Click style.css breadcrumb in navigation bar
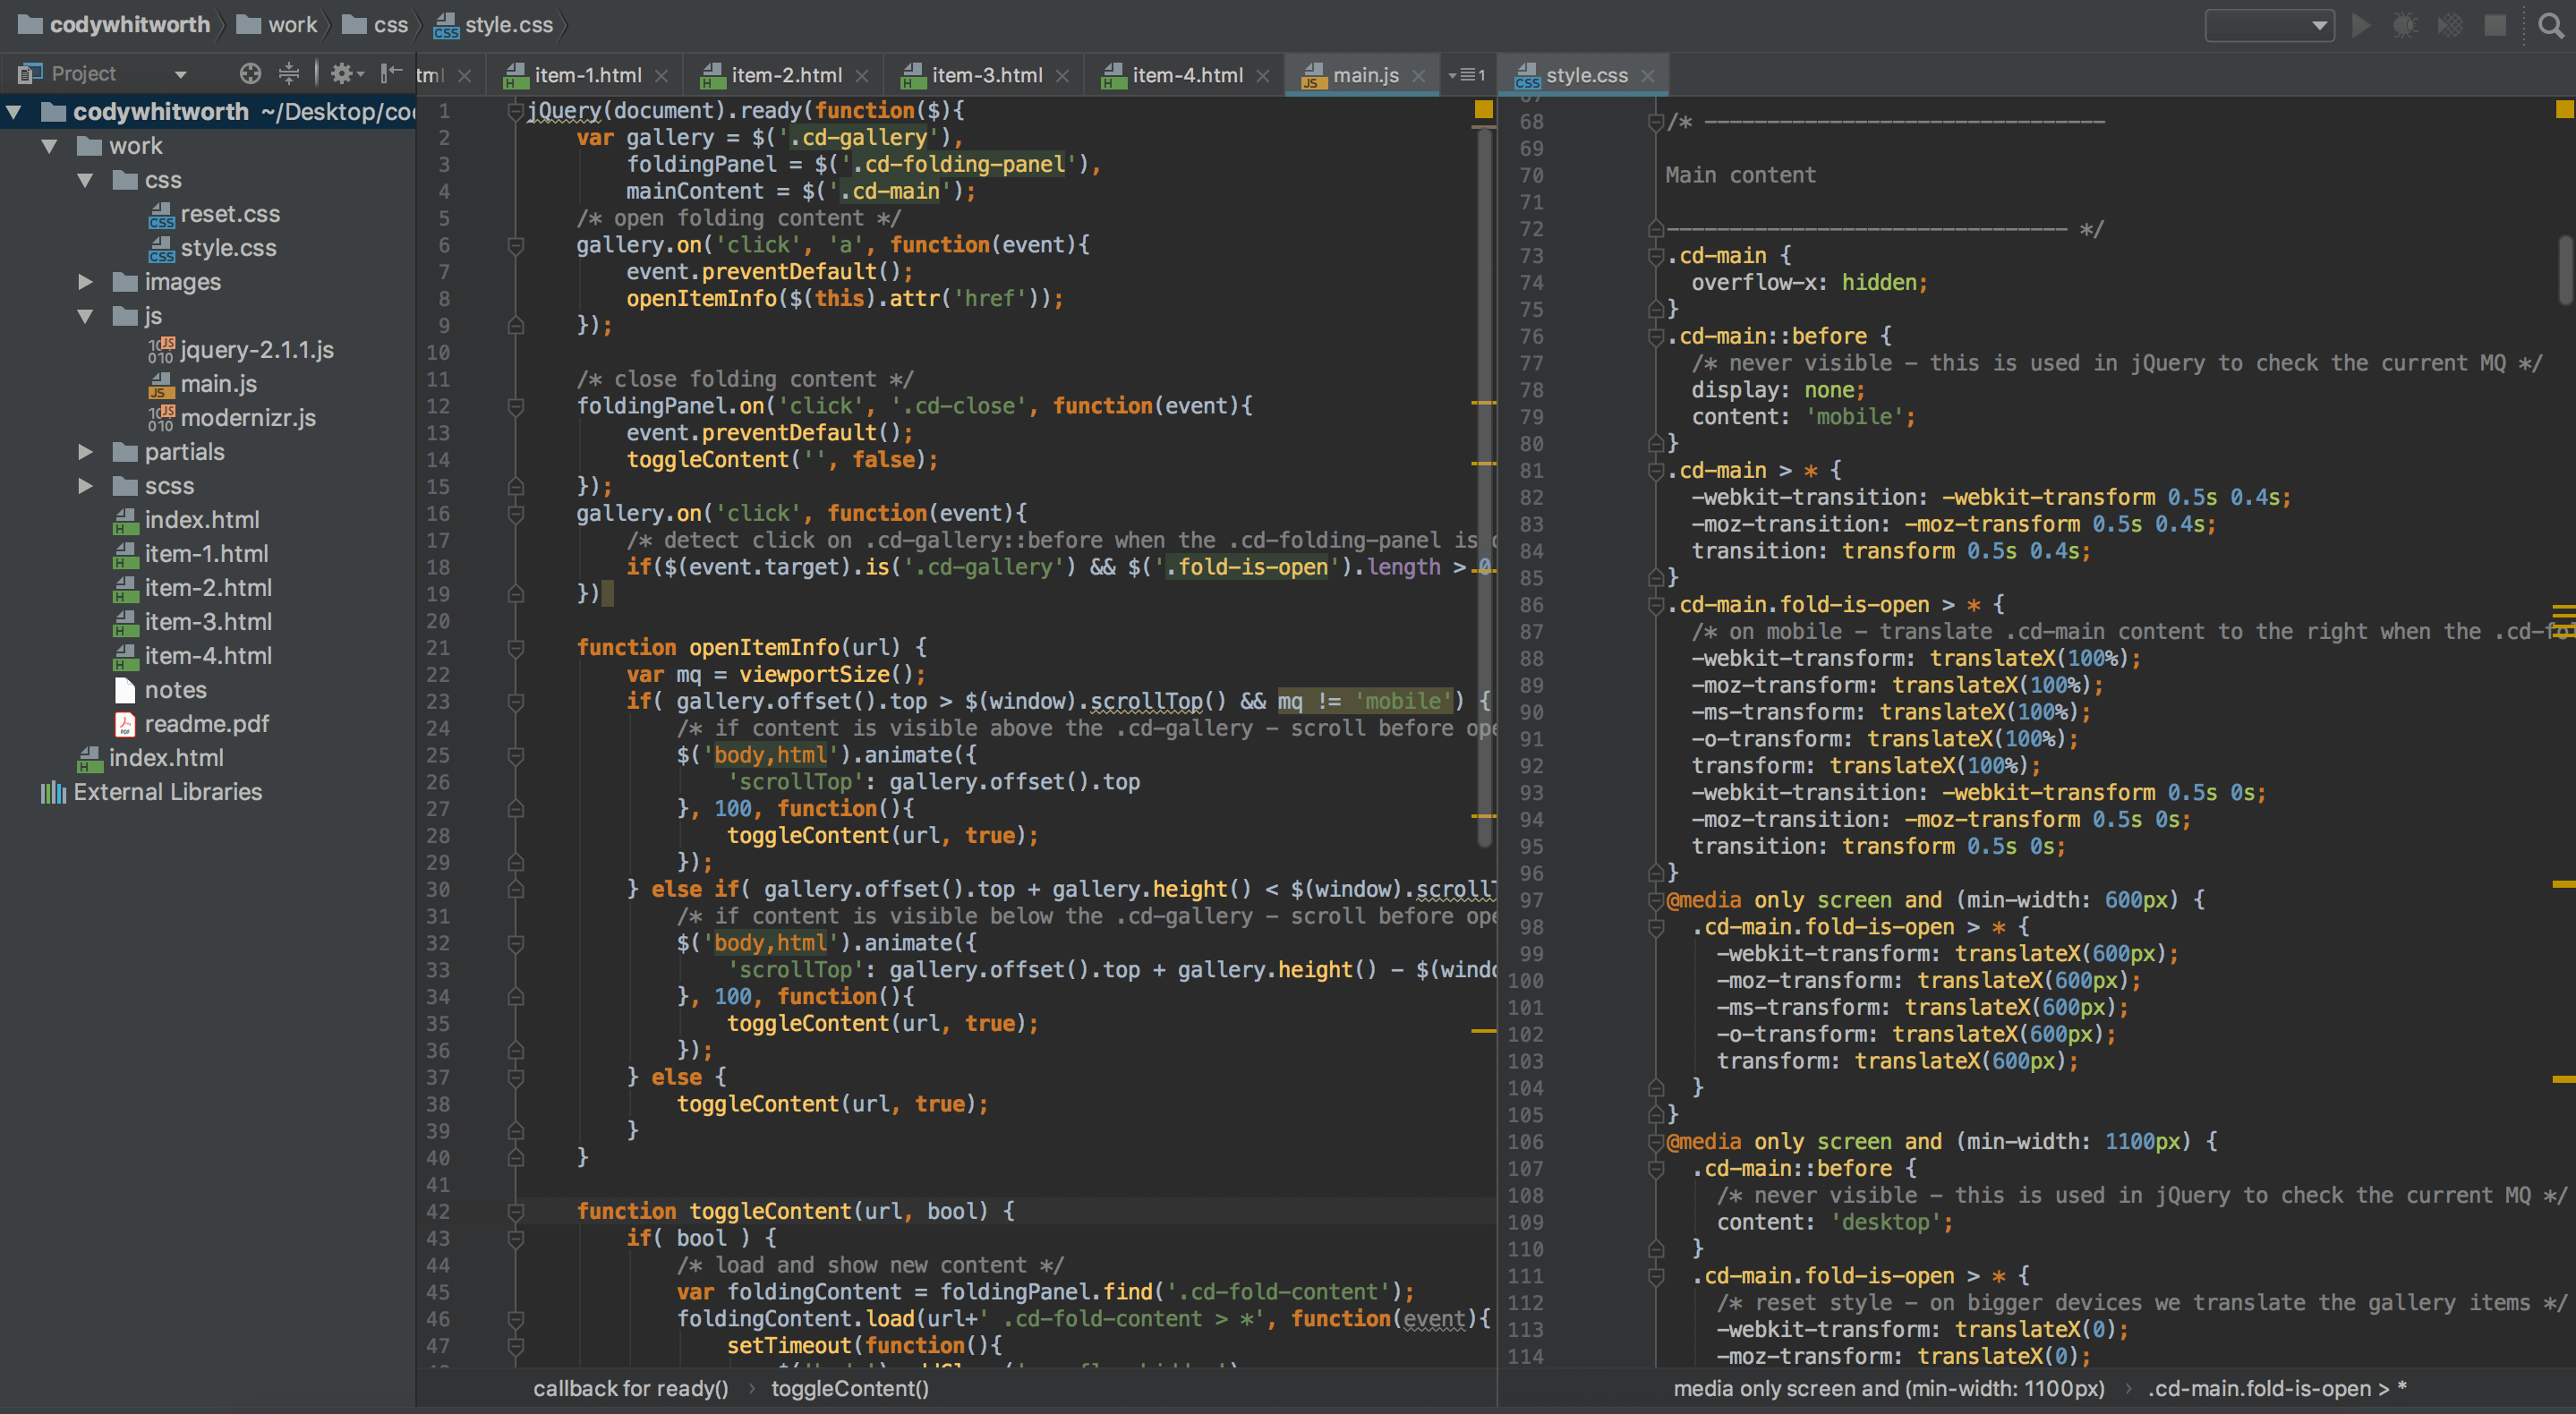The height and width of the screenshot is (1414, 2576). [x=494, y=25]
